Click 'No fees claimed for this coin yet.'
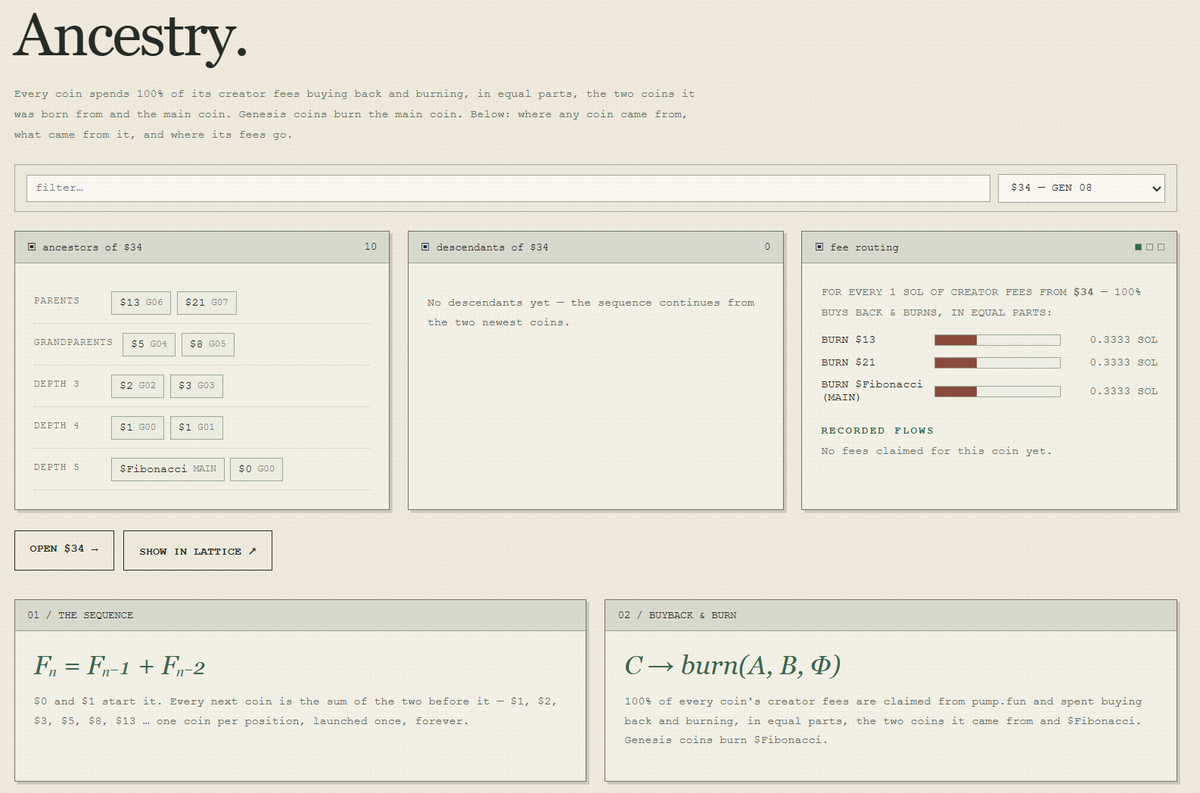 pos(936,451)
